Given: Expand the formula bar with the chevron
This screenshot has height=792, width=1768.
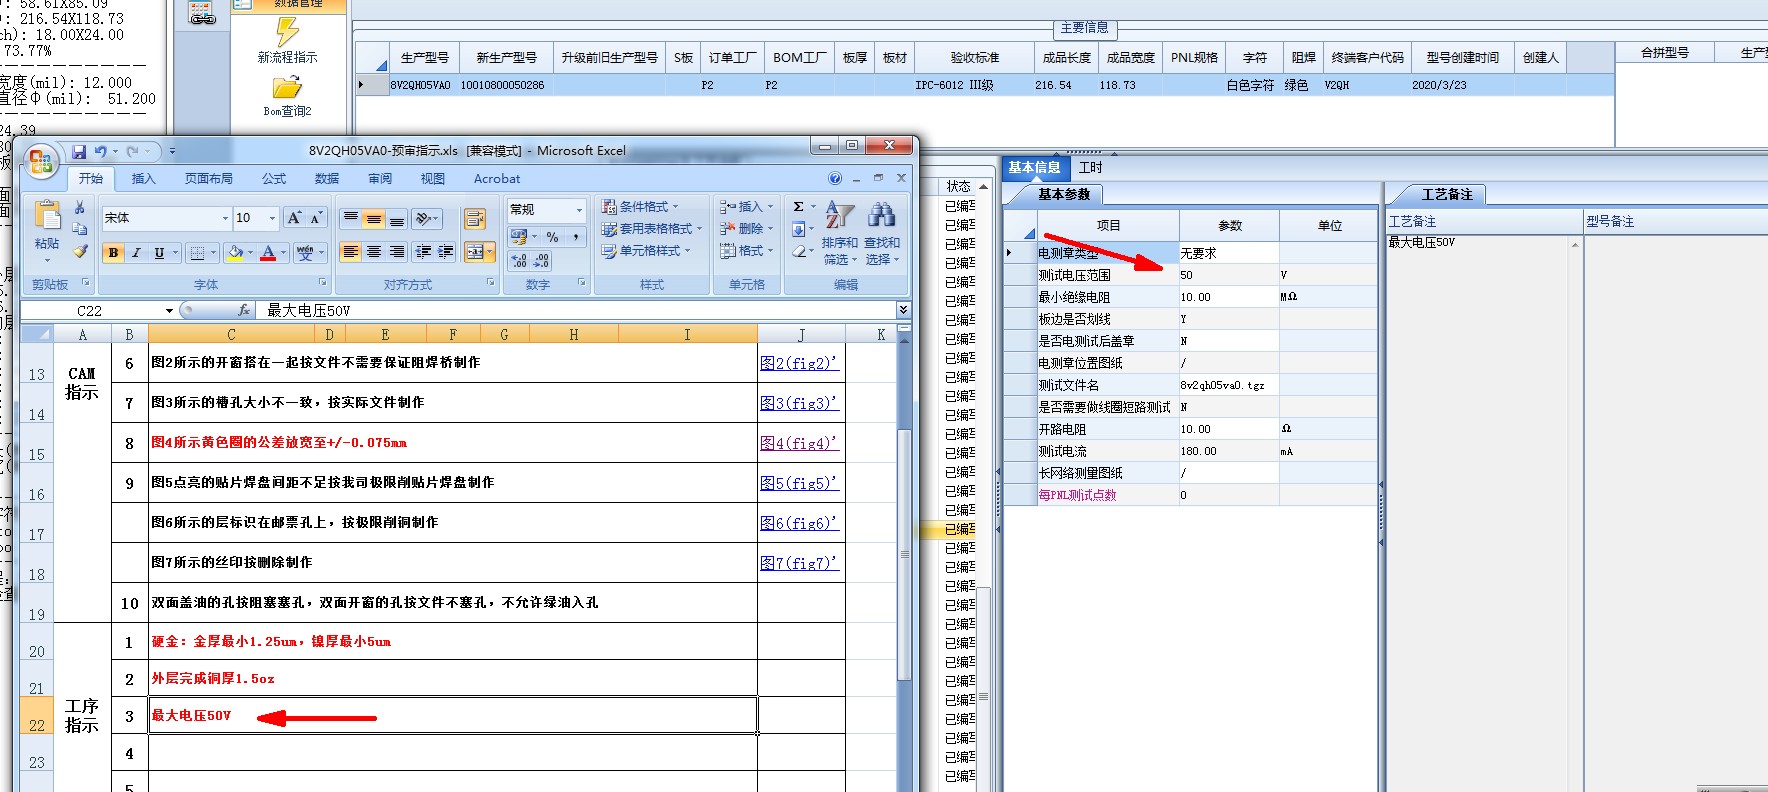Looking at the screenshot, I should (903, 310).
